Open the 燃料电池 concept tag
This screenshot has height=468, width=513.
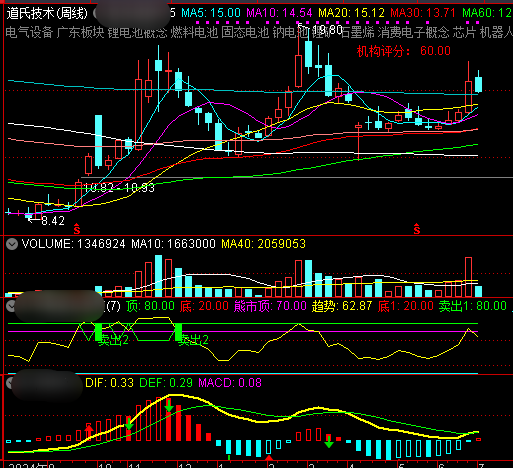coord(194,32)
